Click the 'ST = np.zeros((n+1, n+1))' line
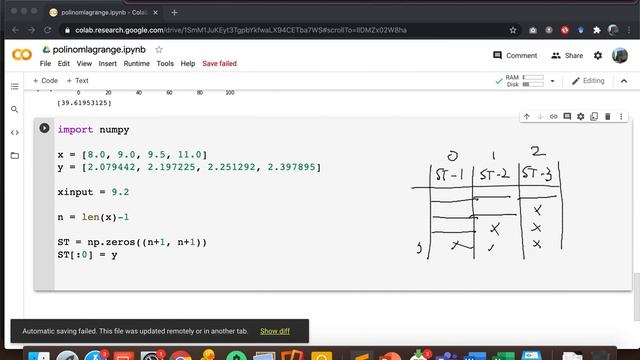The height and width of the screenshot is (360, 640). pos(132,242)
